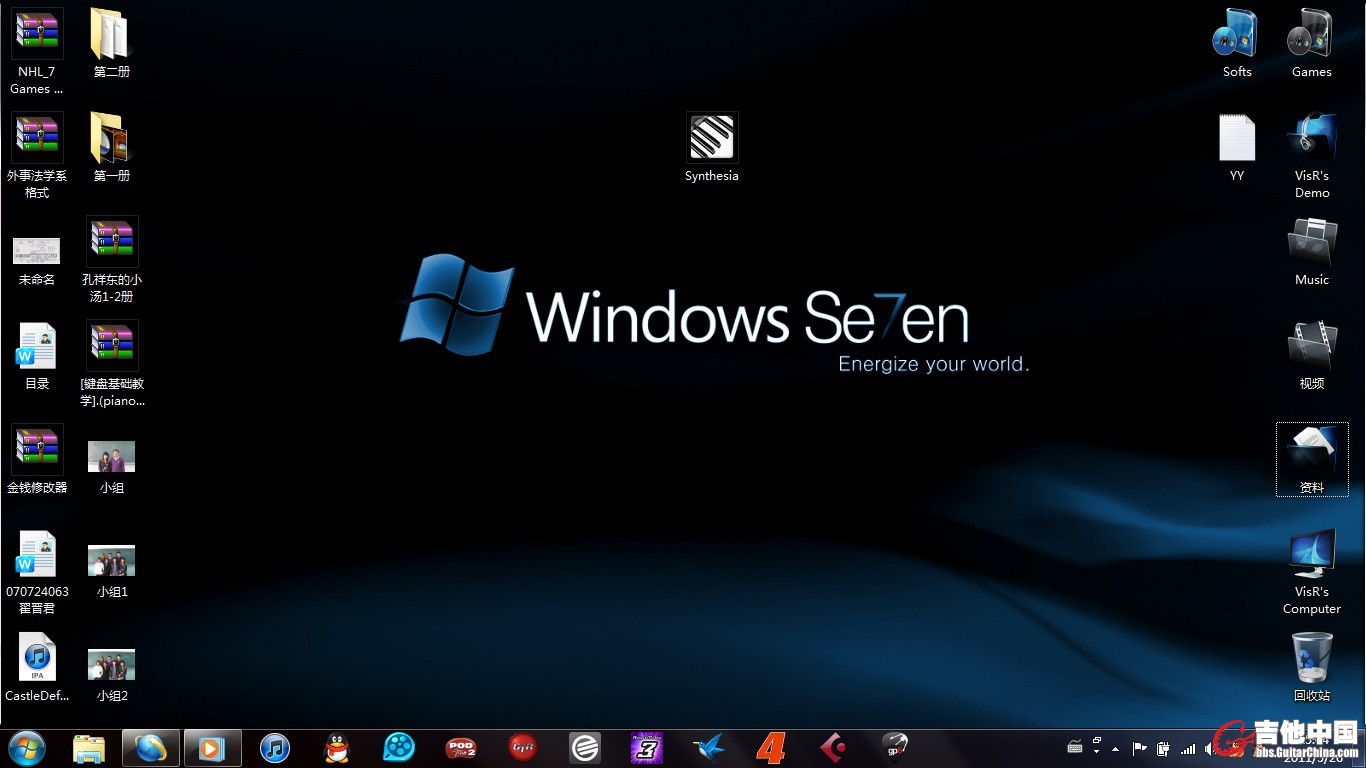Launch the red Guitar Rig taskbar icon
Image resolution: width=1366 pixels, height=768 pixels.
(x=523, y=748)
